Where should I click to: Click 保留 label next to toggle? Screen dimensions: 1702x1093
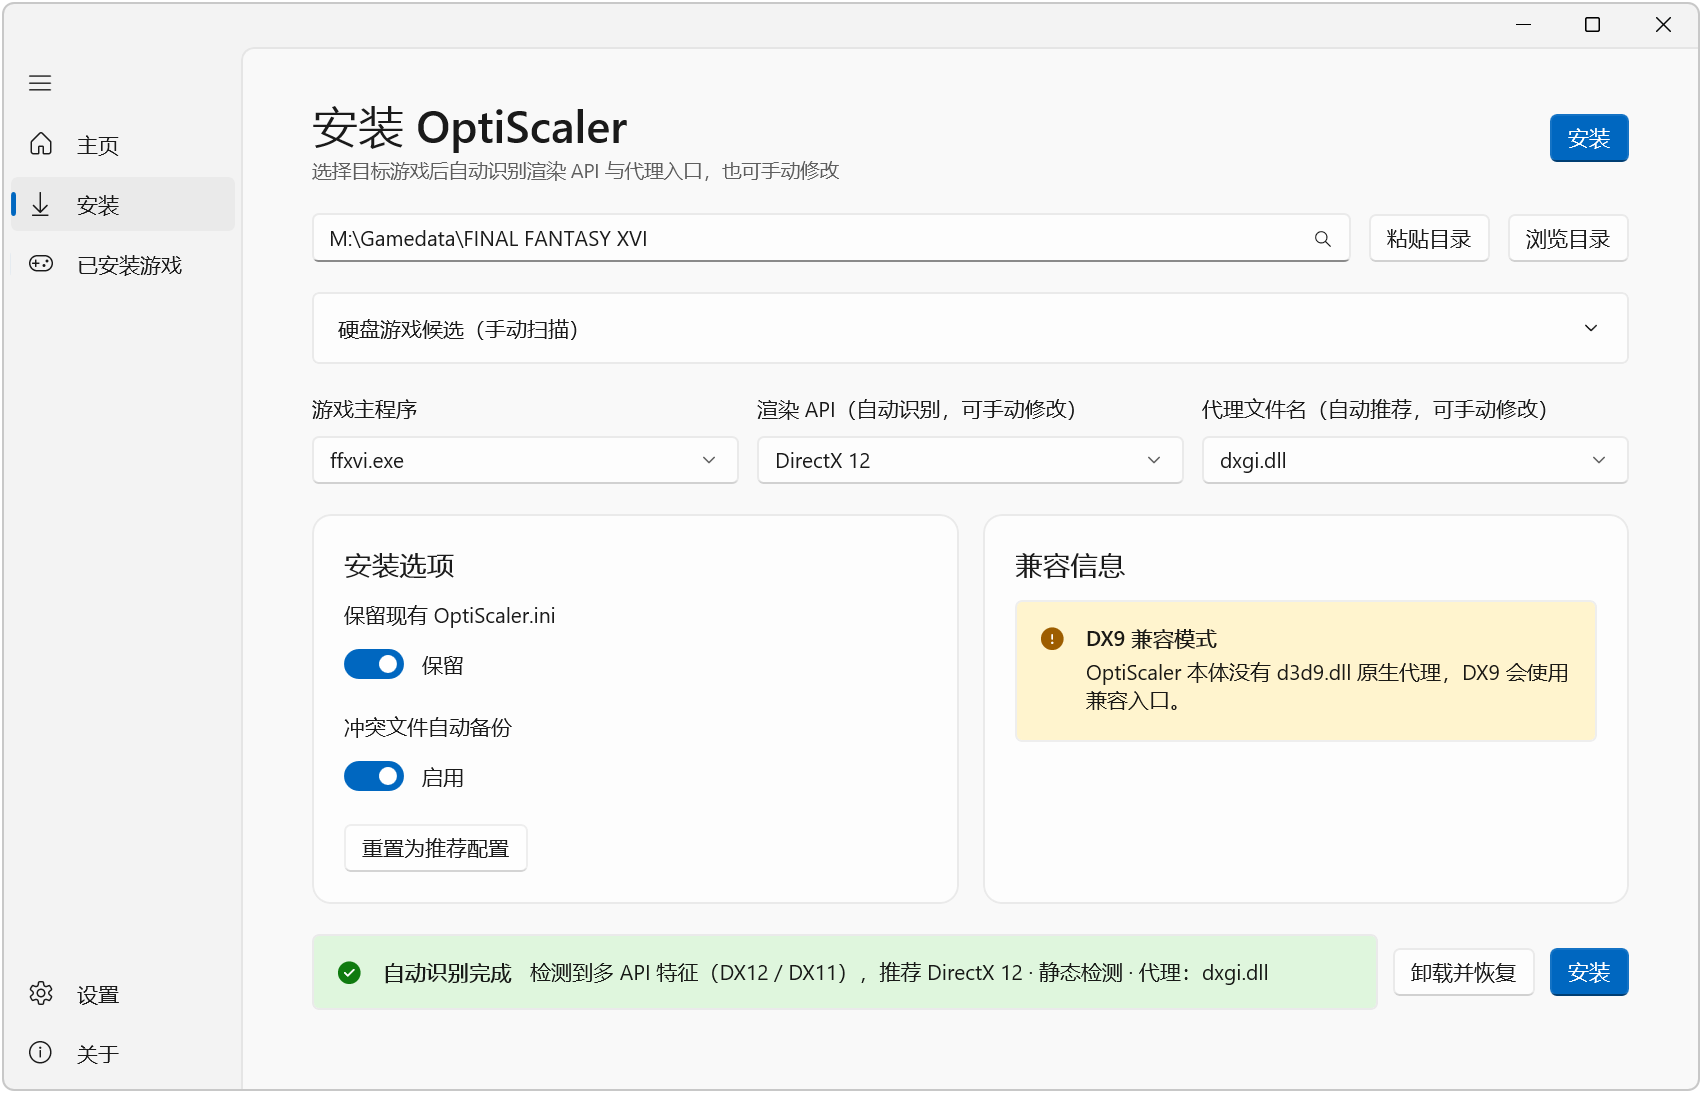pos(442,665)
